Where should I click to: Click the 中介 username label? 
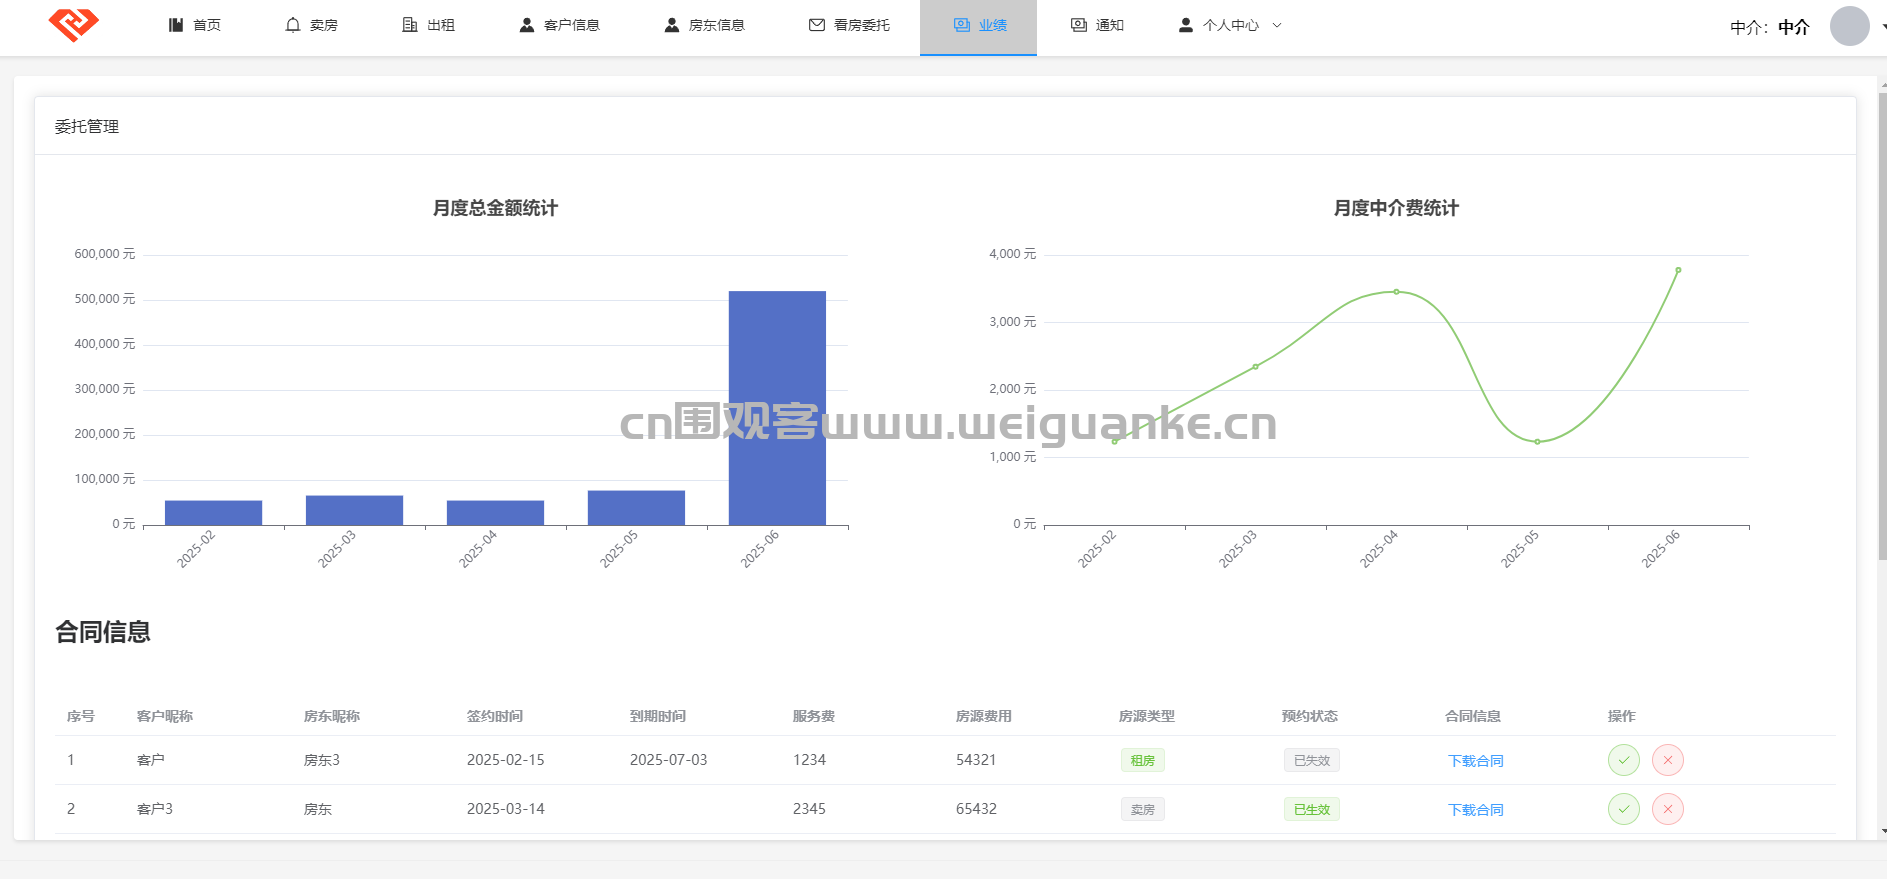click(1794, 27)
